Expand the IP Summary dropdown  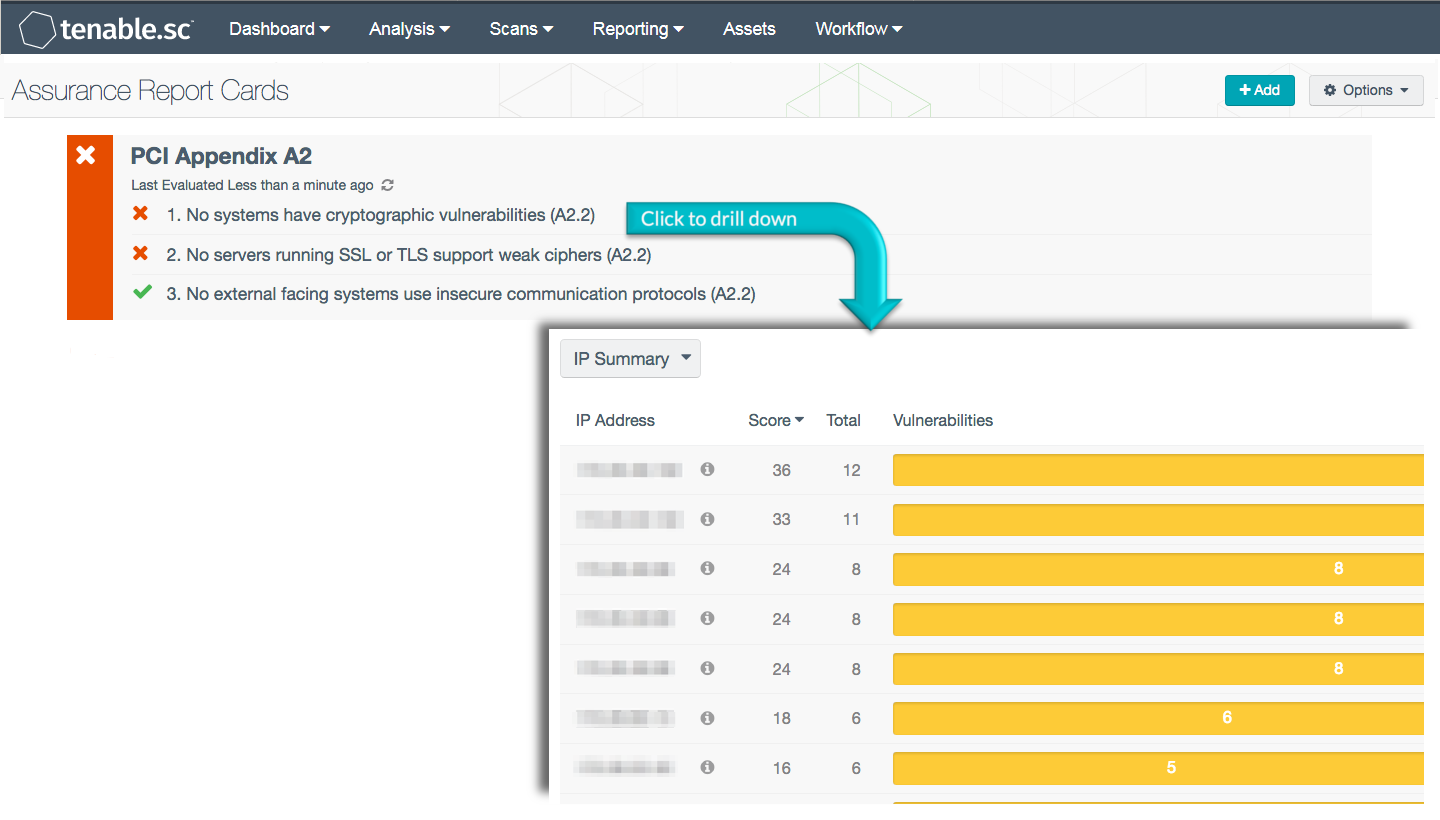click(x=630, y=359)
